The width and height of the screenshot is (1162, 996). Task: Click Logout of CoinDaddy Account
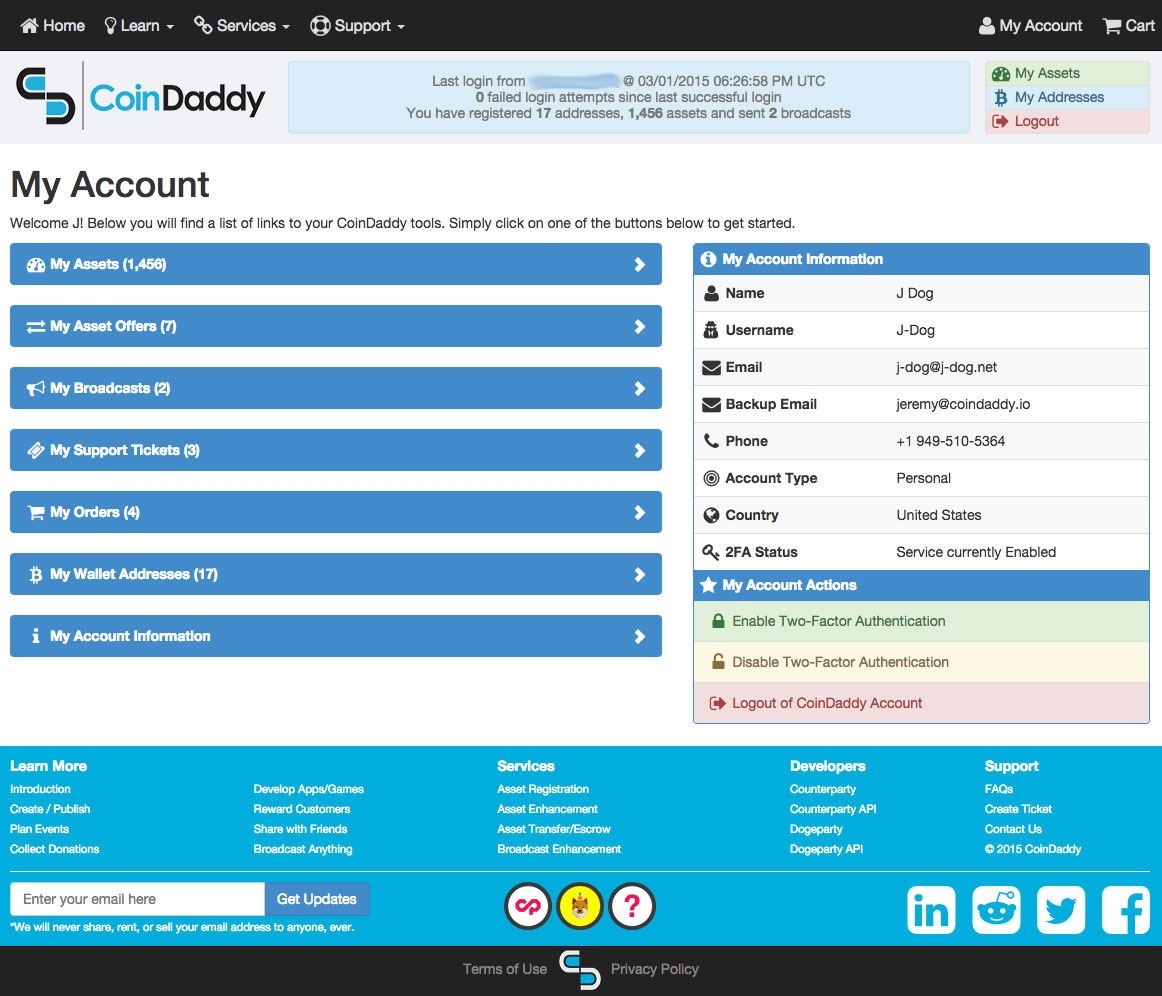[x=826, y=703]
